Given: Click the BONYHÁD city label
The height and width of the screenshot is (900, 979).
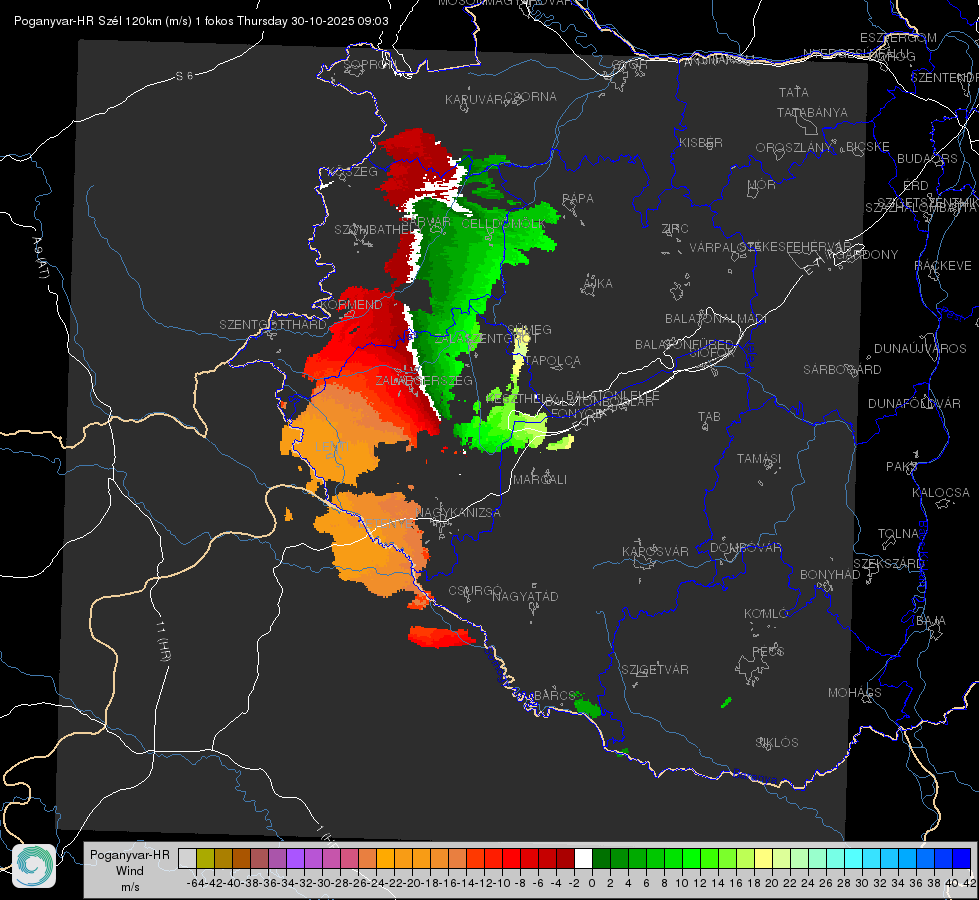Looking at the screenshot, I should [x=830, y=575].
